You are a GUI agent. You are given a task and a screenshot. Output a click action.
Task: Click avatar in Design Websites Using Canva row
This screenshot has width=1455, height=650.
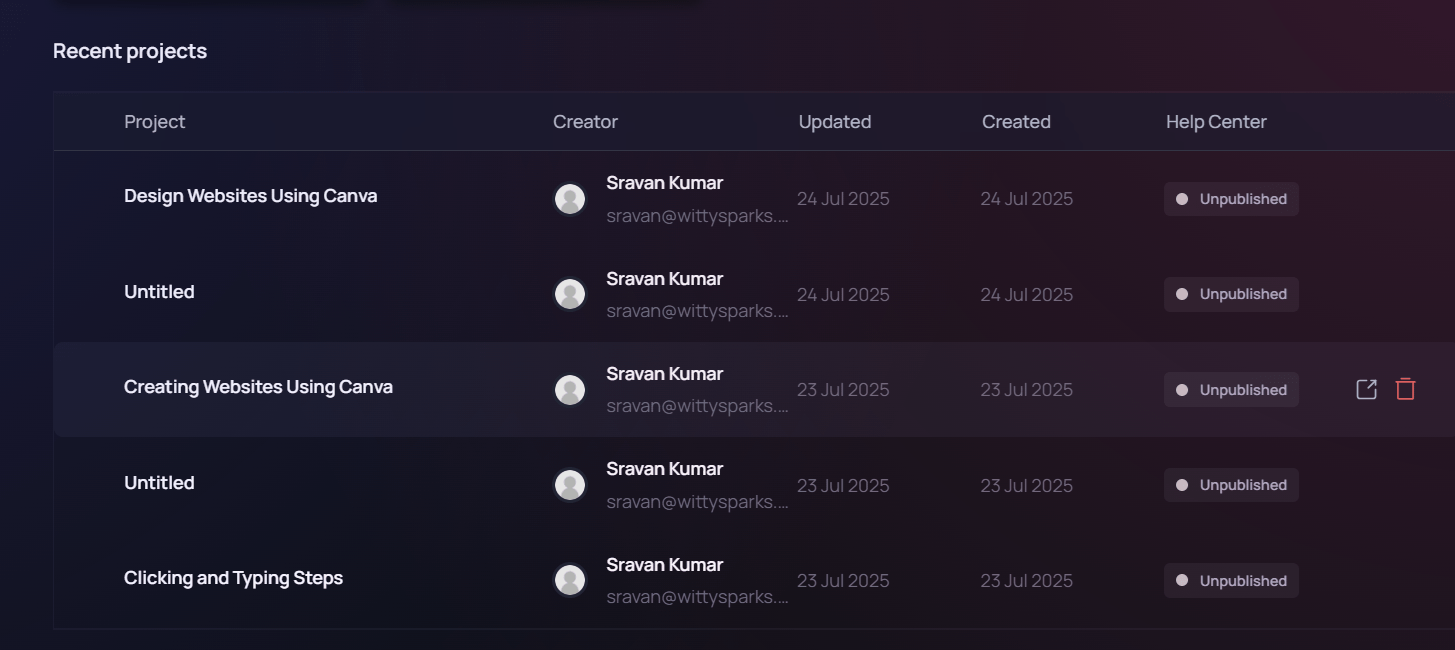click(x=570, y=199)
